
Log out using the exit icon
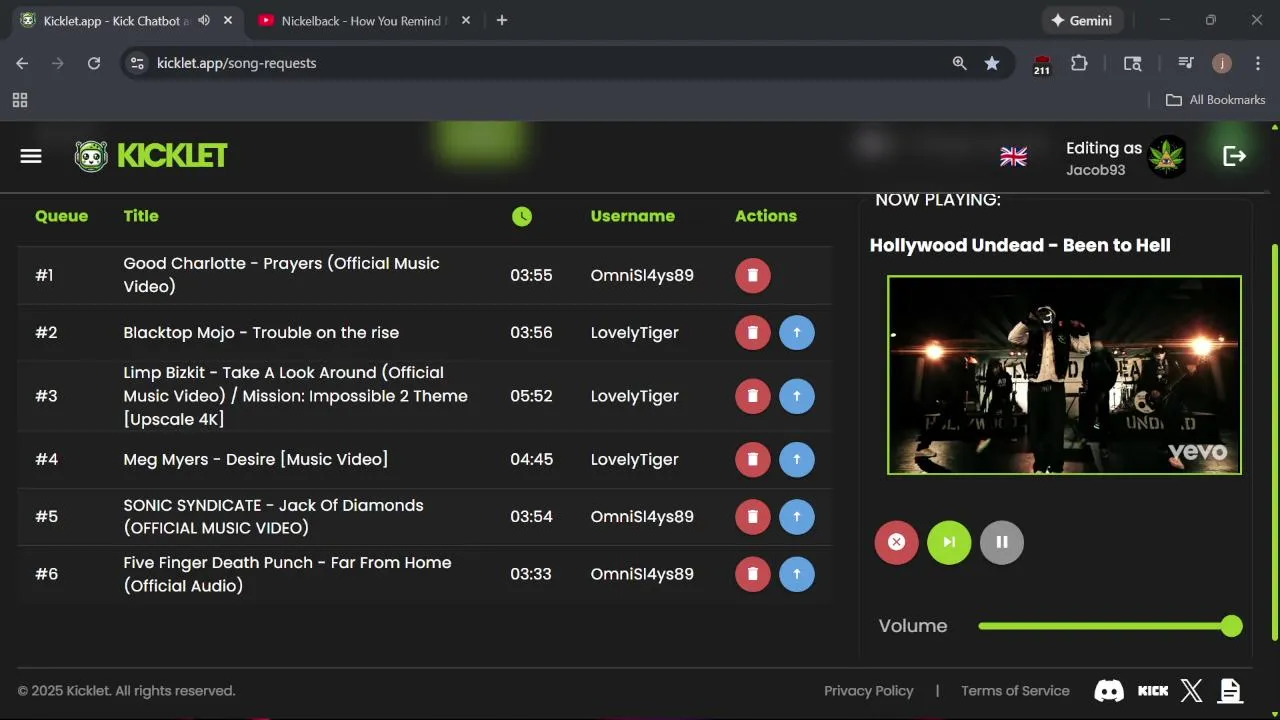click(x=1235, y=156)
